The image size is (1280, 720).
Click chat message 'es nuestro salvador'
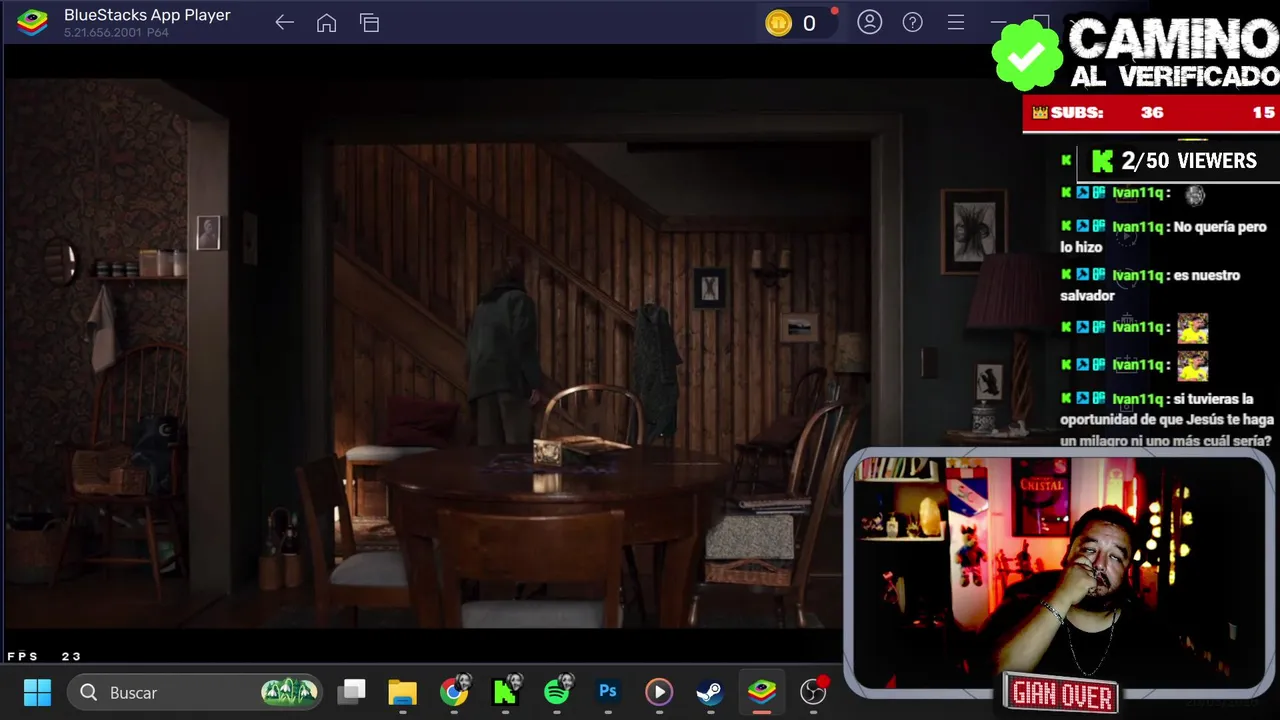tap(1150, 285)
